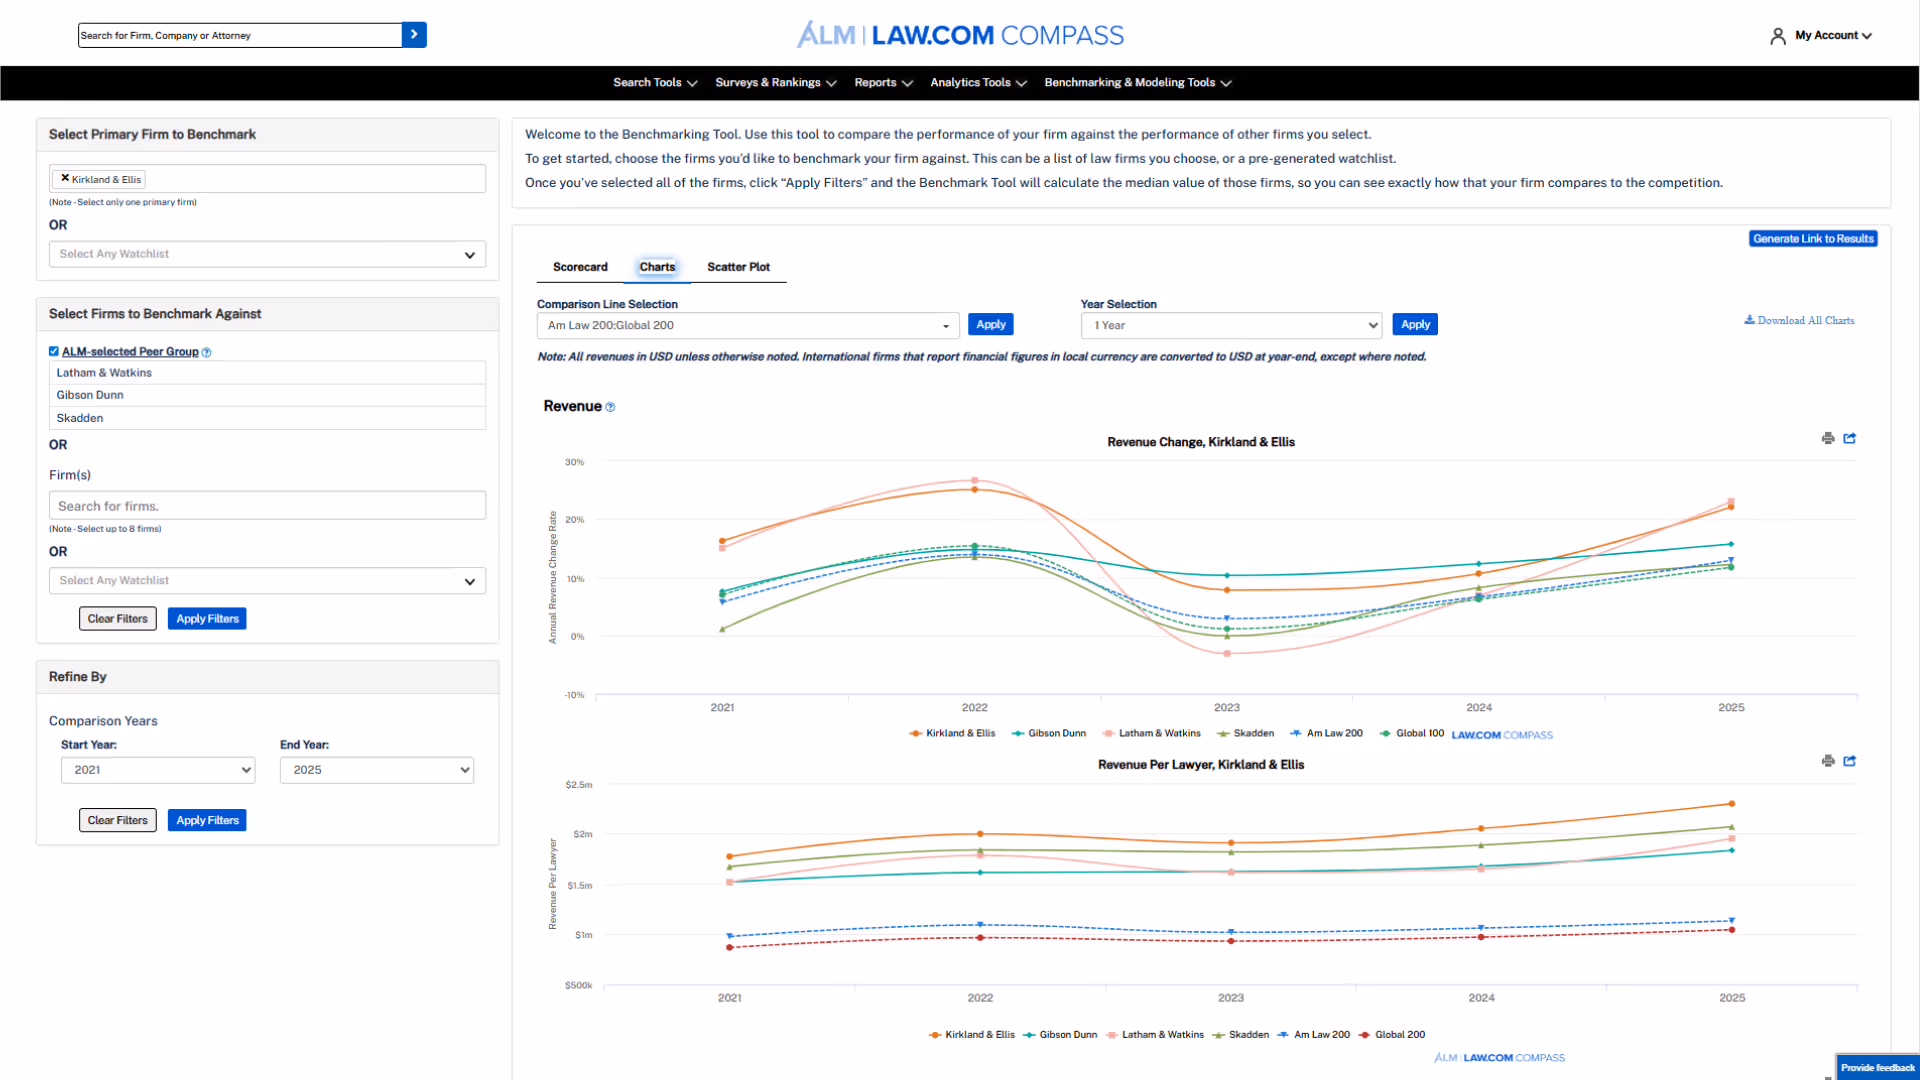Toggle Skadden legend in Revenue Change chart
Screen dimensions: 1920x1080
click(x=1245, y=733)
